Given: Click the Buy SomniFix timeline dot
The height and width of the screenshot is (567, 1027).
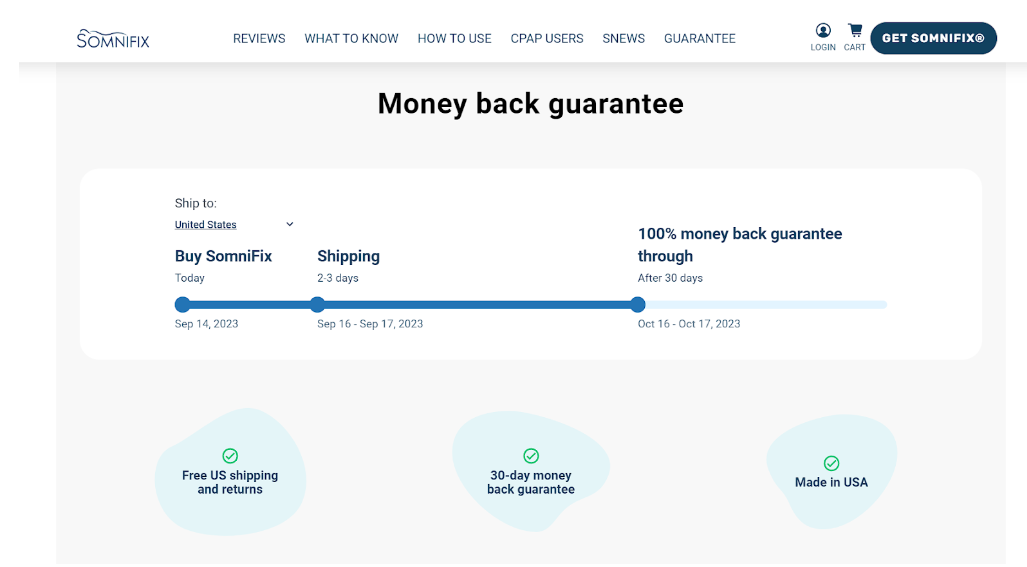Looking at the screenshot, I should pyautogui.click(x=182, y=305).
